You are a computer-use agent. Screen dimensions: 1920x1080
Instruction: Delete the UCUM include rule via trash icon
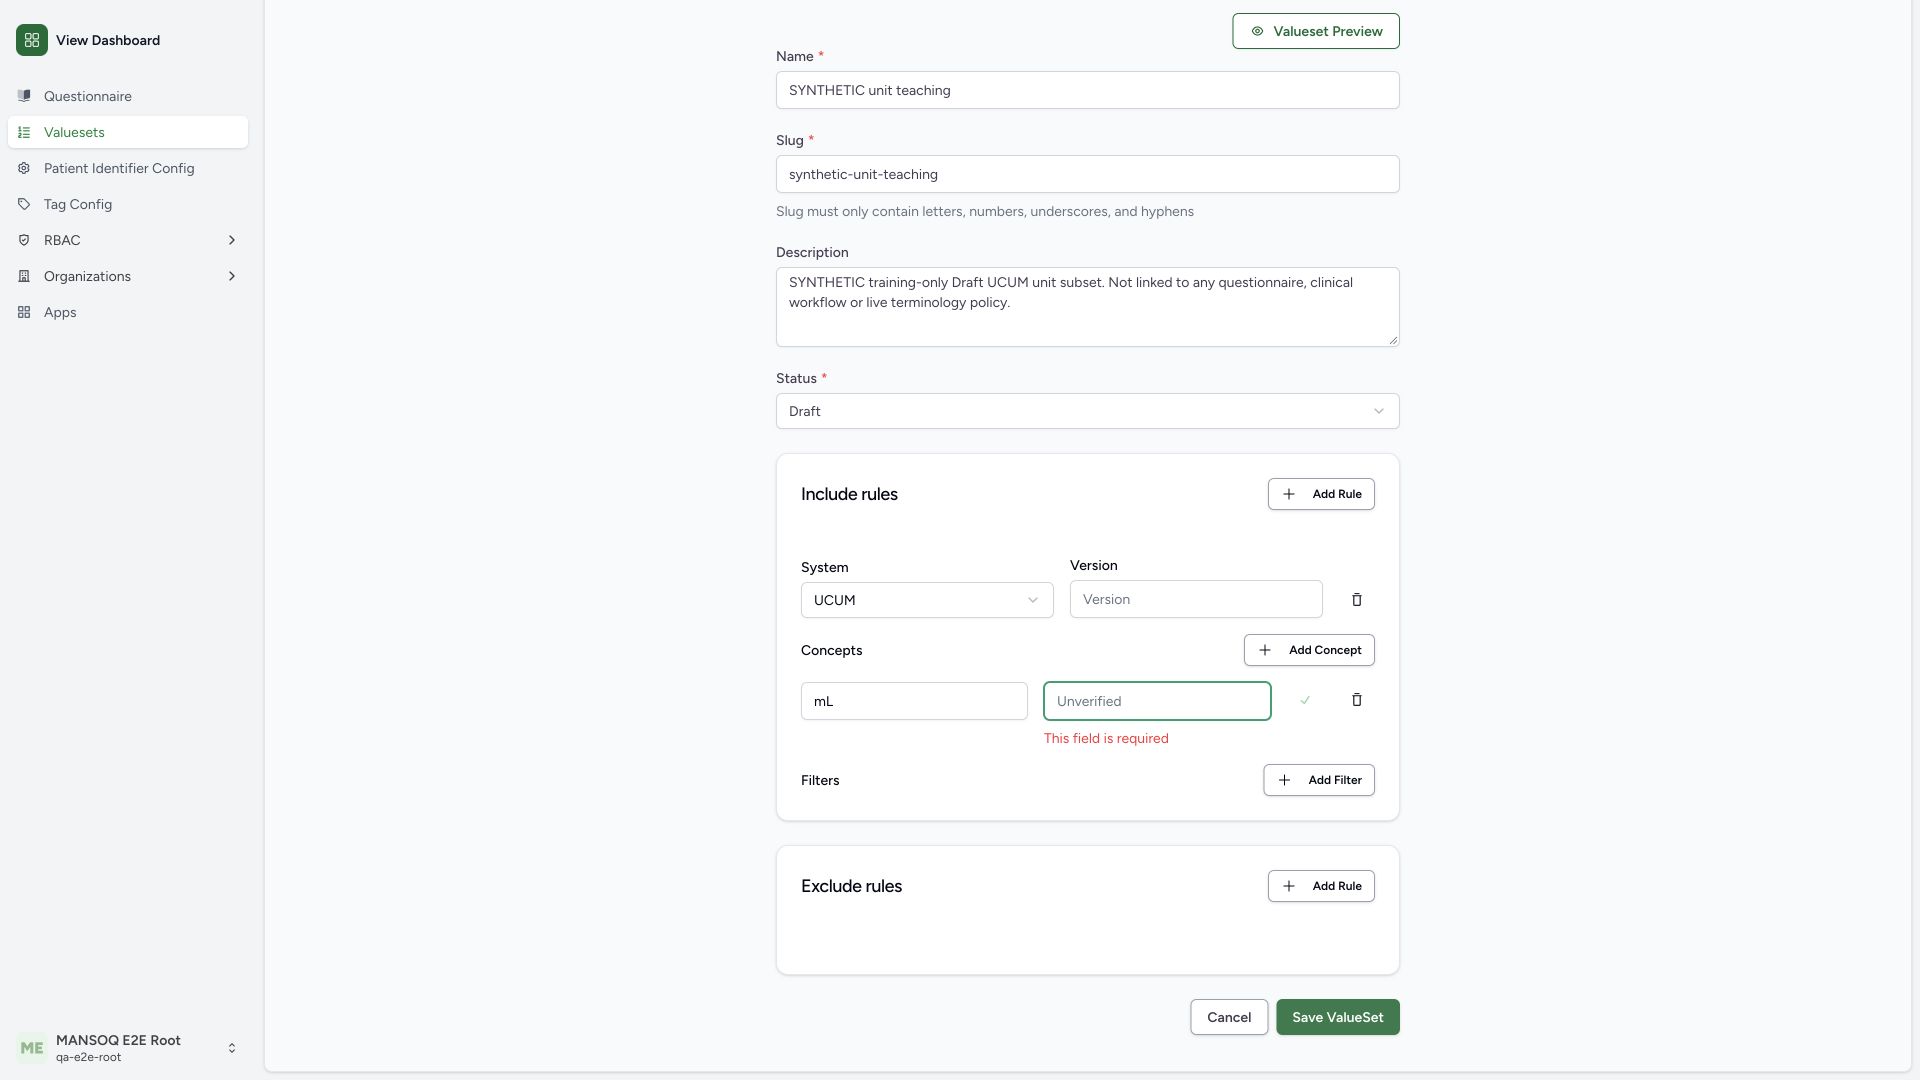tap(1357, 600)
